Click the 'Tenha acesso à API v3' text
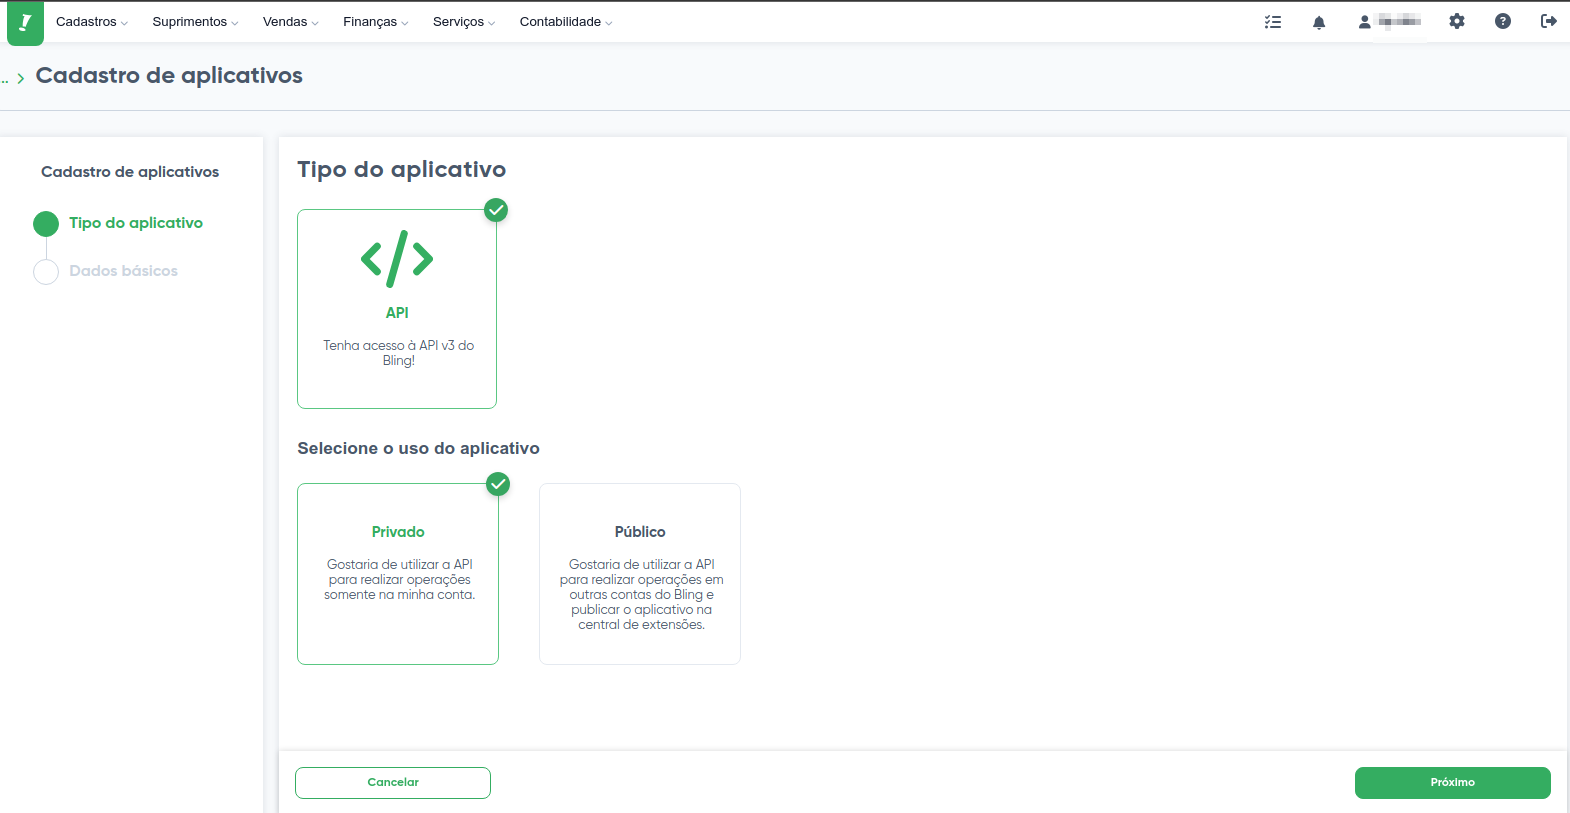Image resolution: width=1570 pixels, height=813 pixels. click(398, 353)
